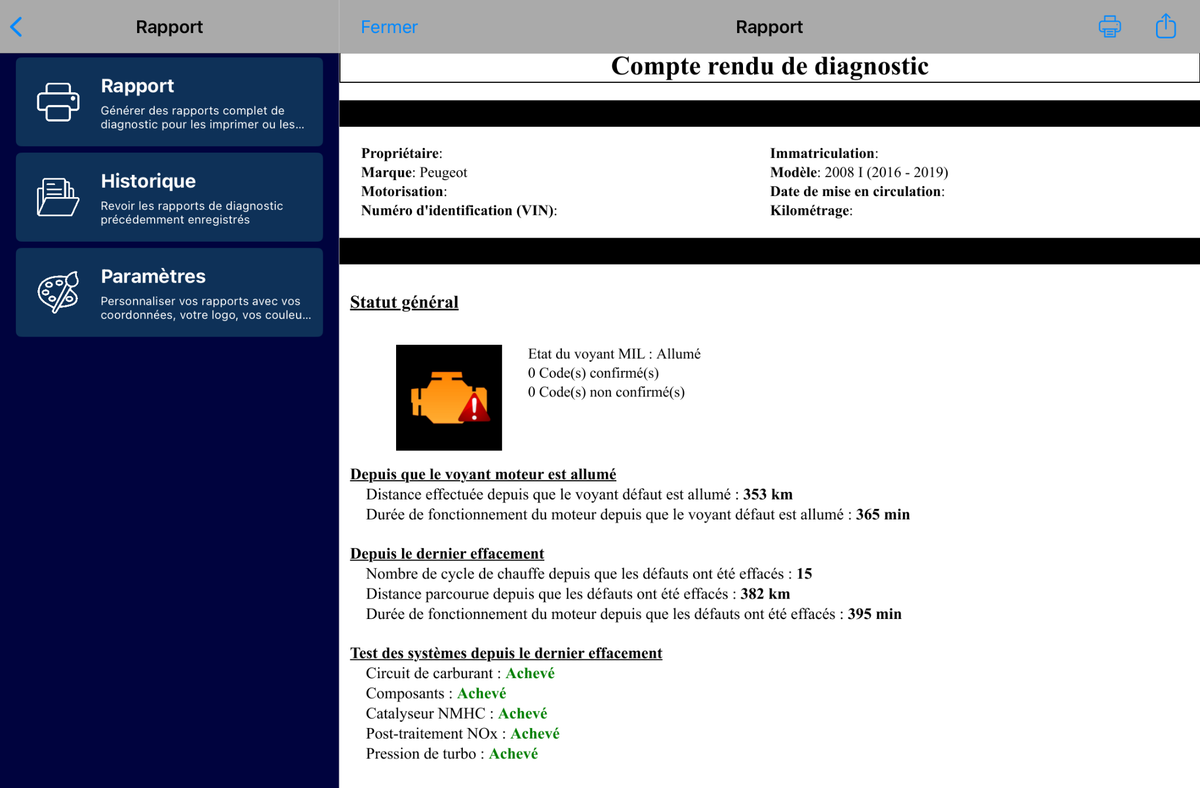
Task: Click the Kilométrage label
Action: click(811, 210)
